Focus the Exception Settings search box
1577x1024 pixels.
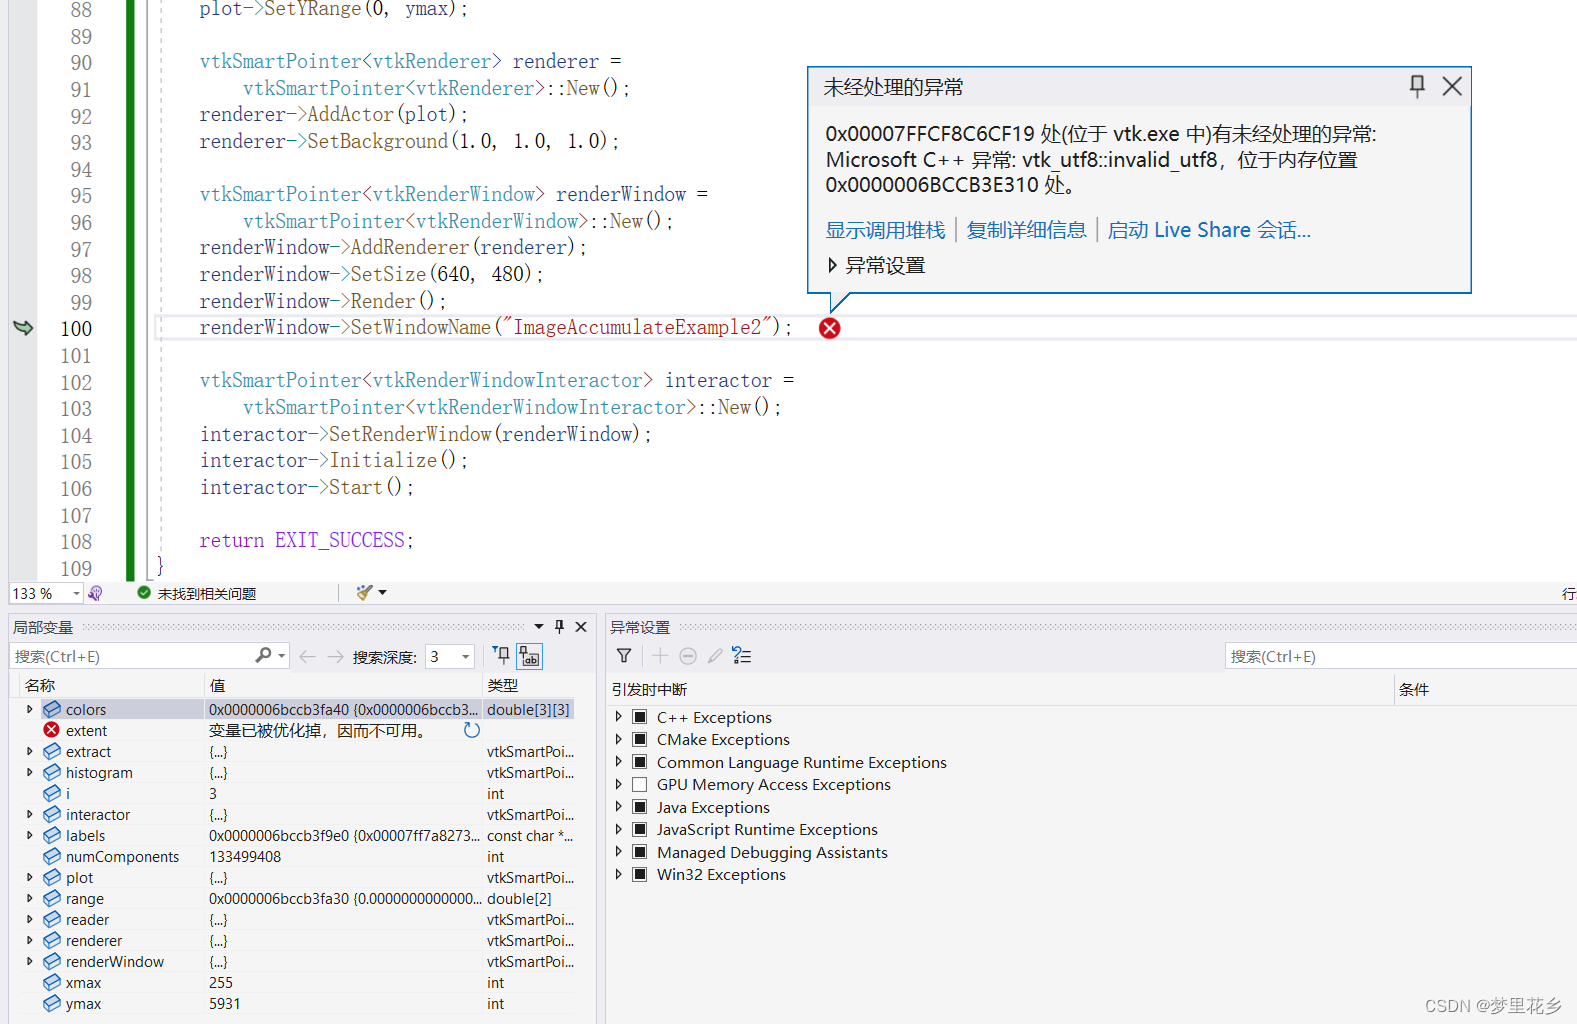pos(1400,656)
